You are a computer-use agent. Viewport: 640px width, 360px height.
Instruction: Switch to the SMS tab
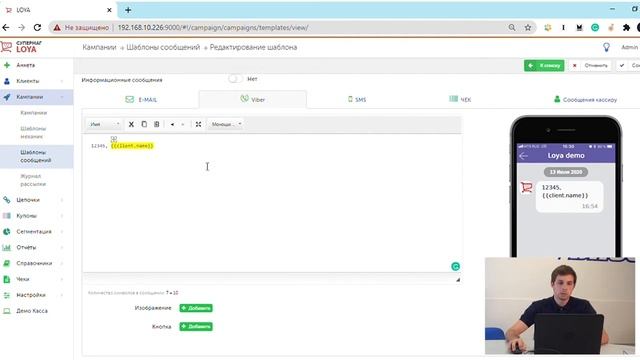tap(357, 100)
